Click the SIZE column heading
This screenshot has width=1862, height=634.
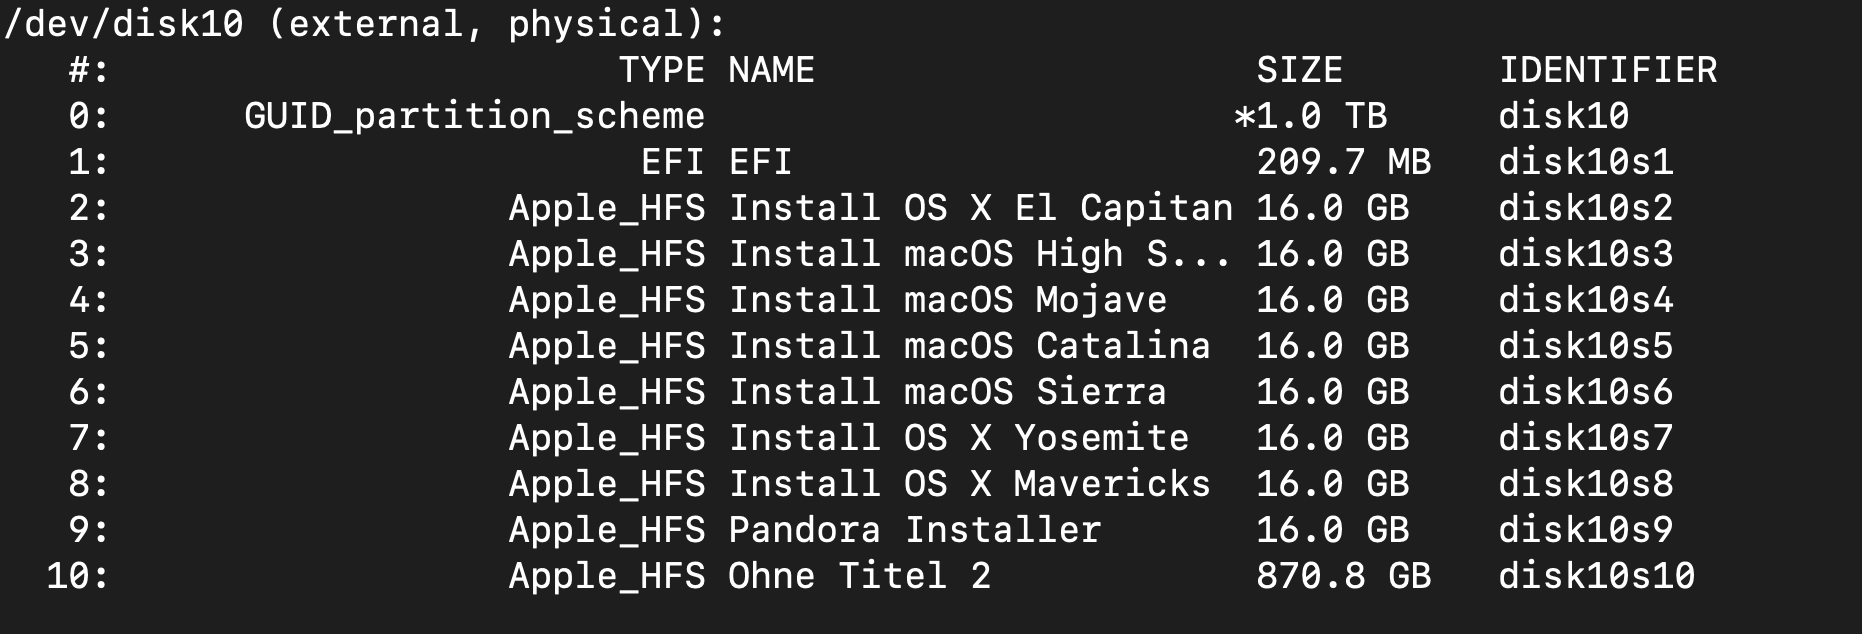click(x=1299, y=70)
